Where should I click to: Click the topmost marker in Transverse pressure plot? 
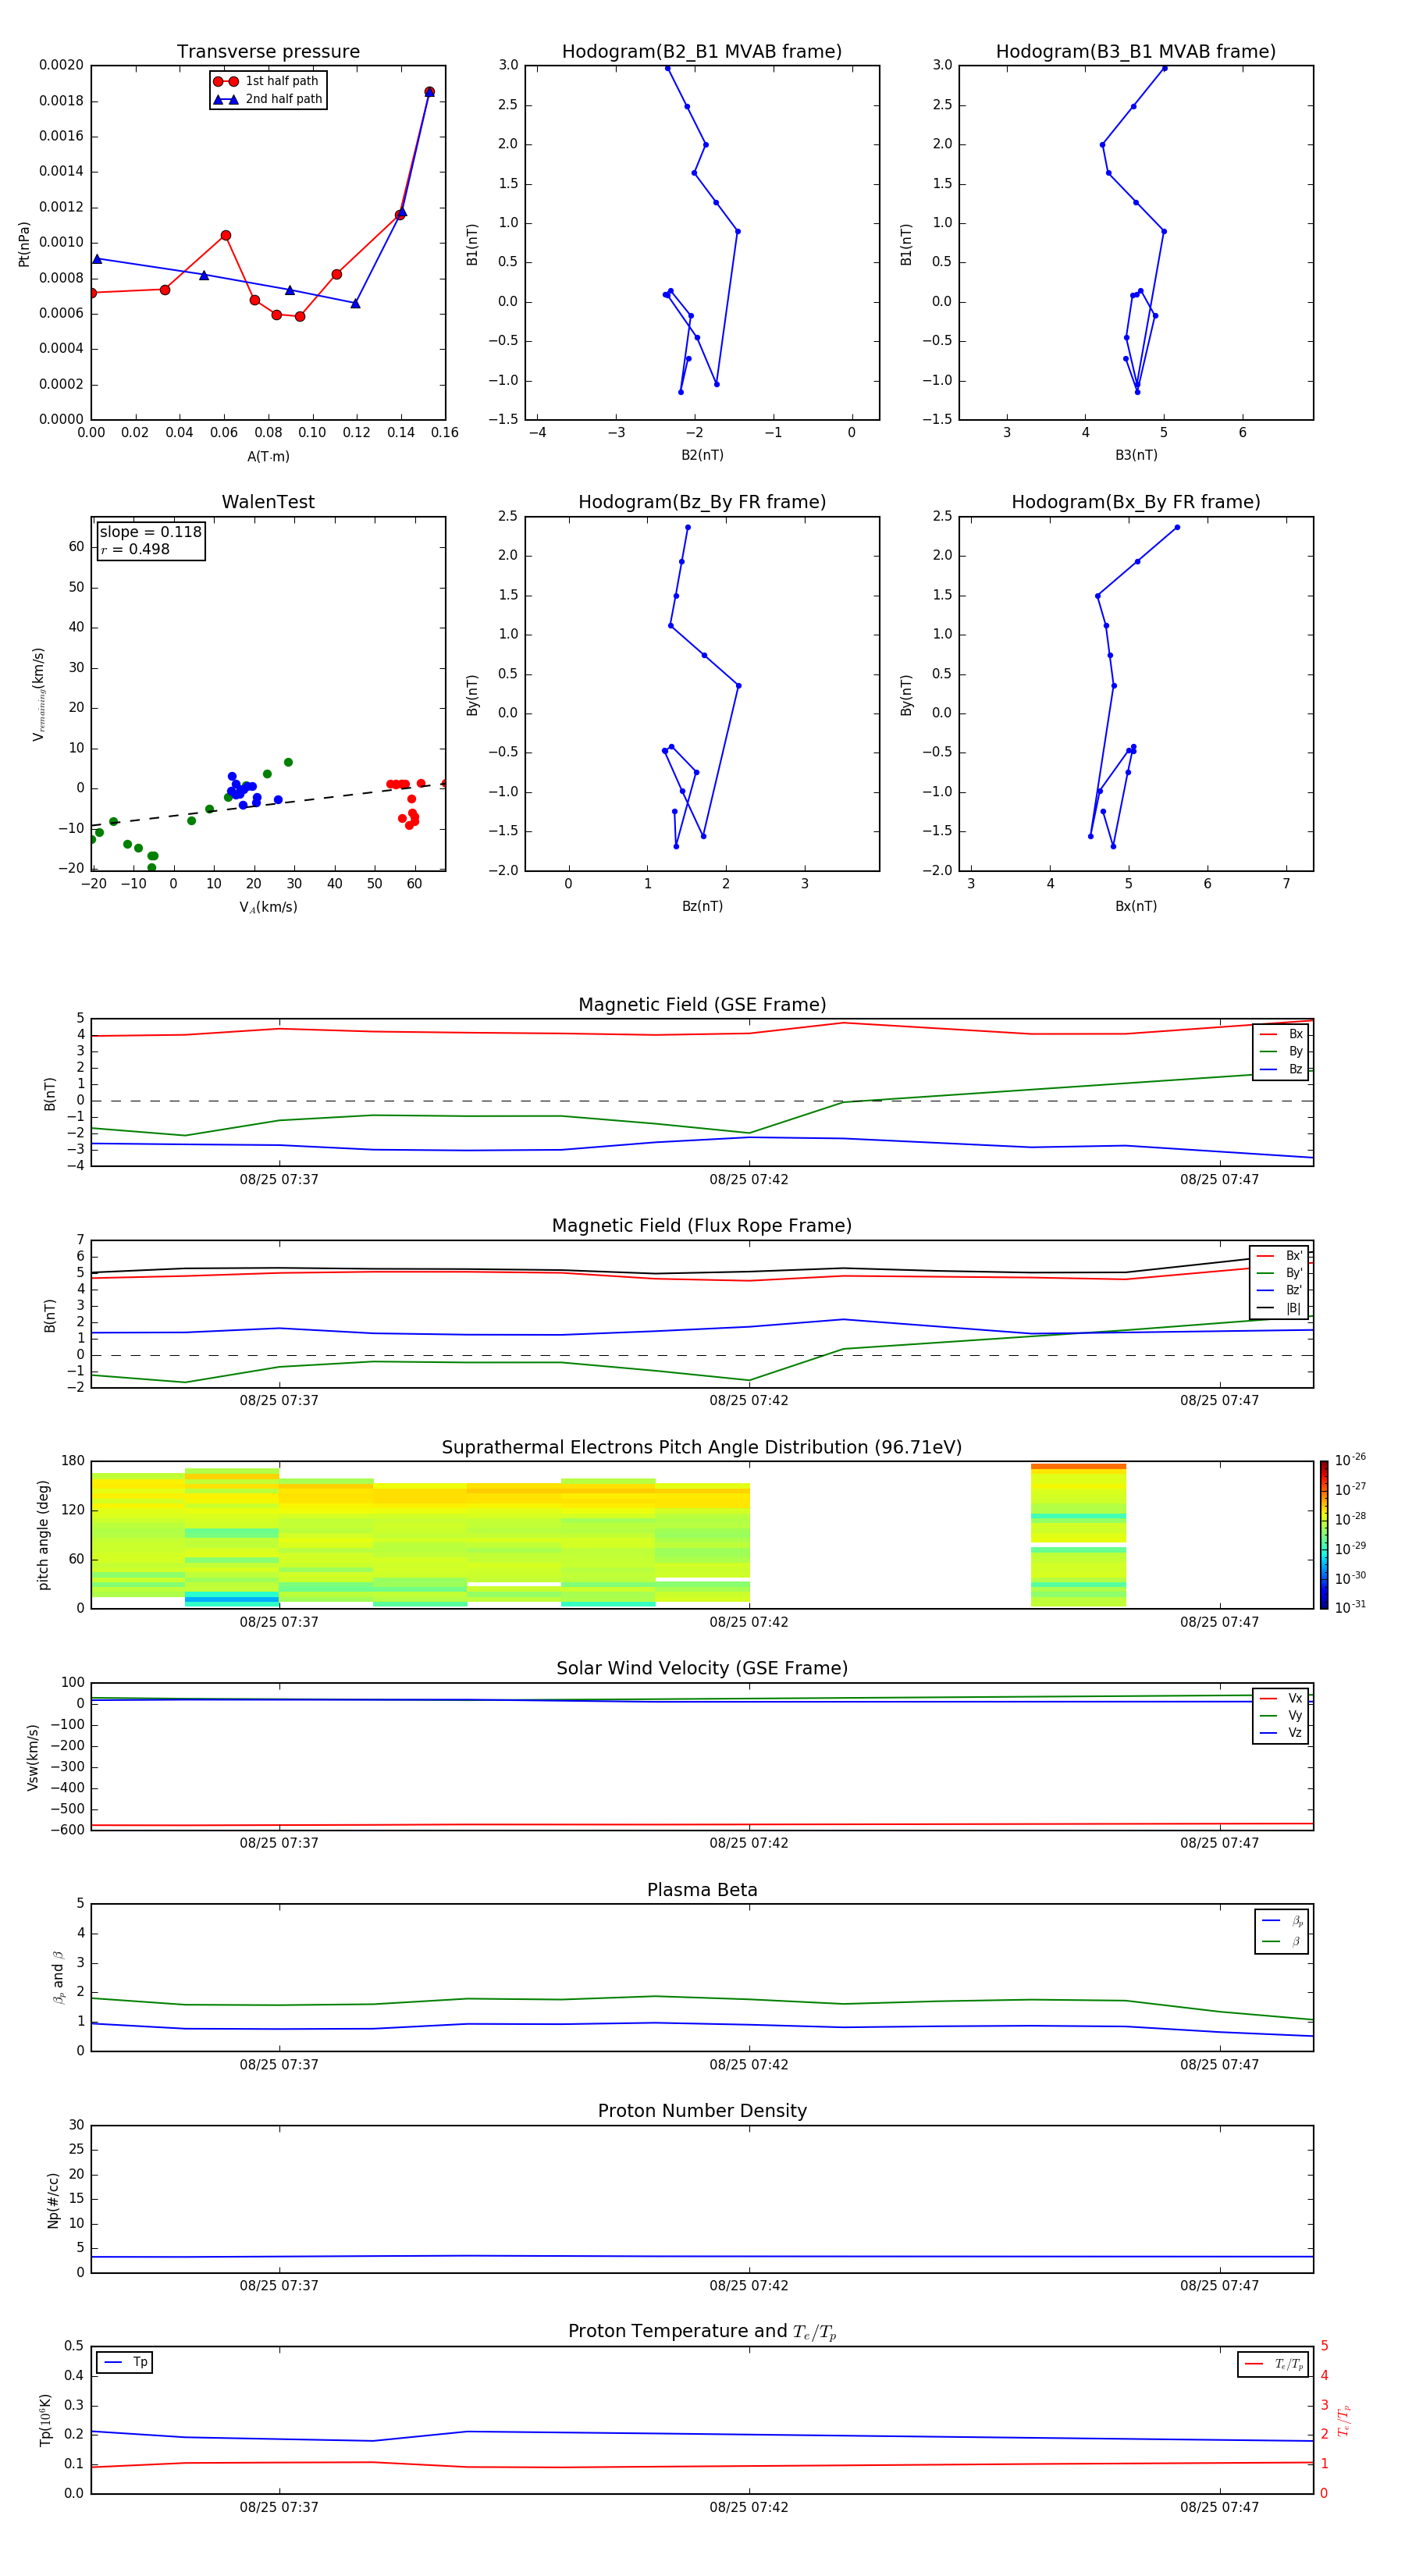(x=429, y=92)
